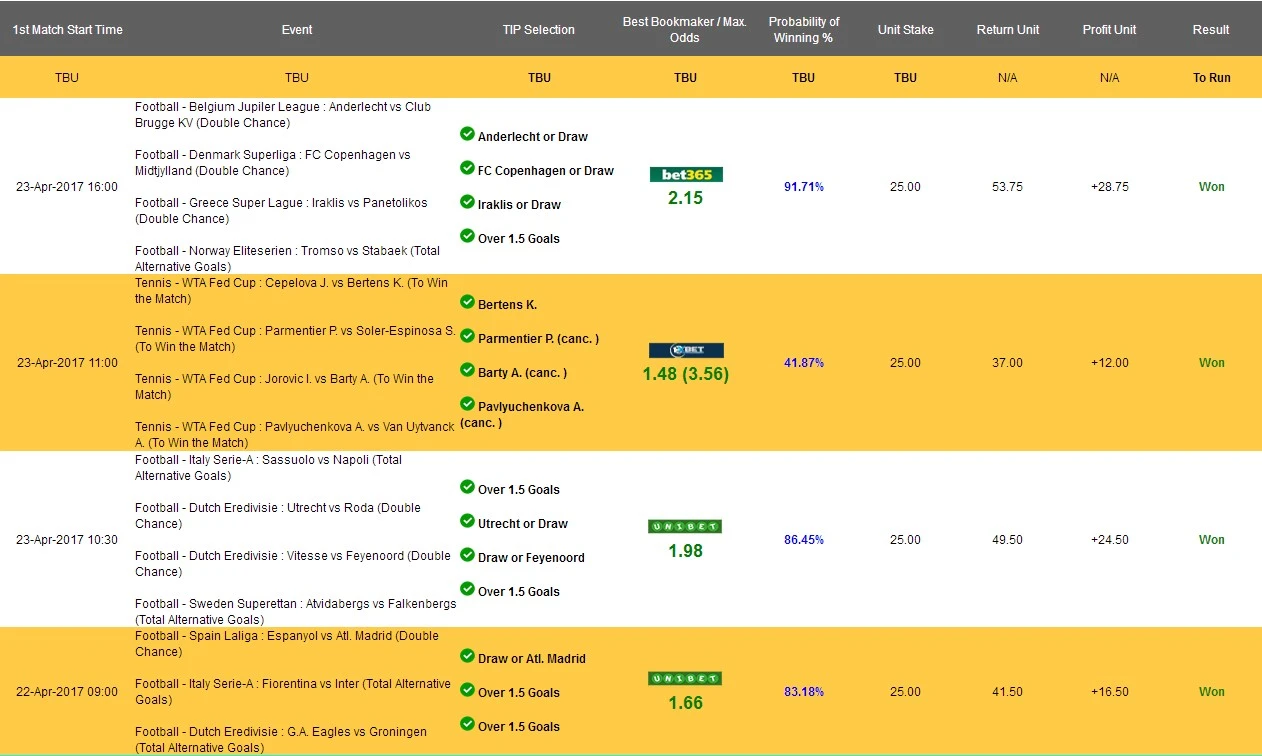
Task: Click check icon beside Iraklis or Draw
Action: click(x=467, y=202)
